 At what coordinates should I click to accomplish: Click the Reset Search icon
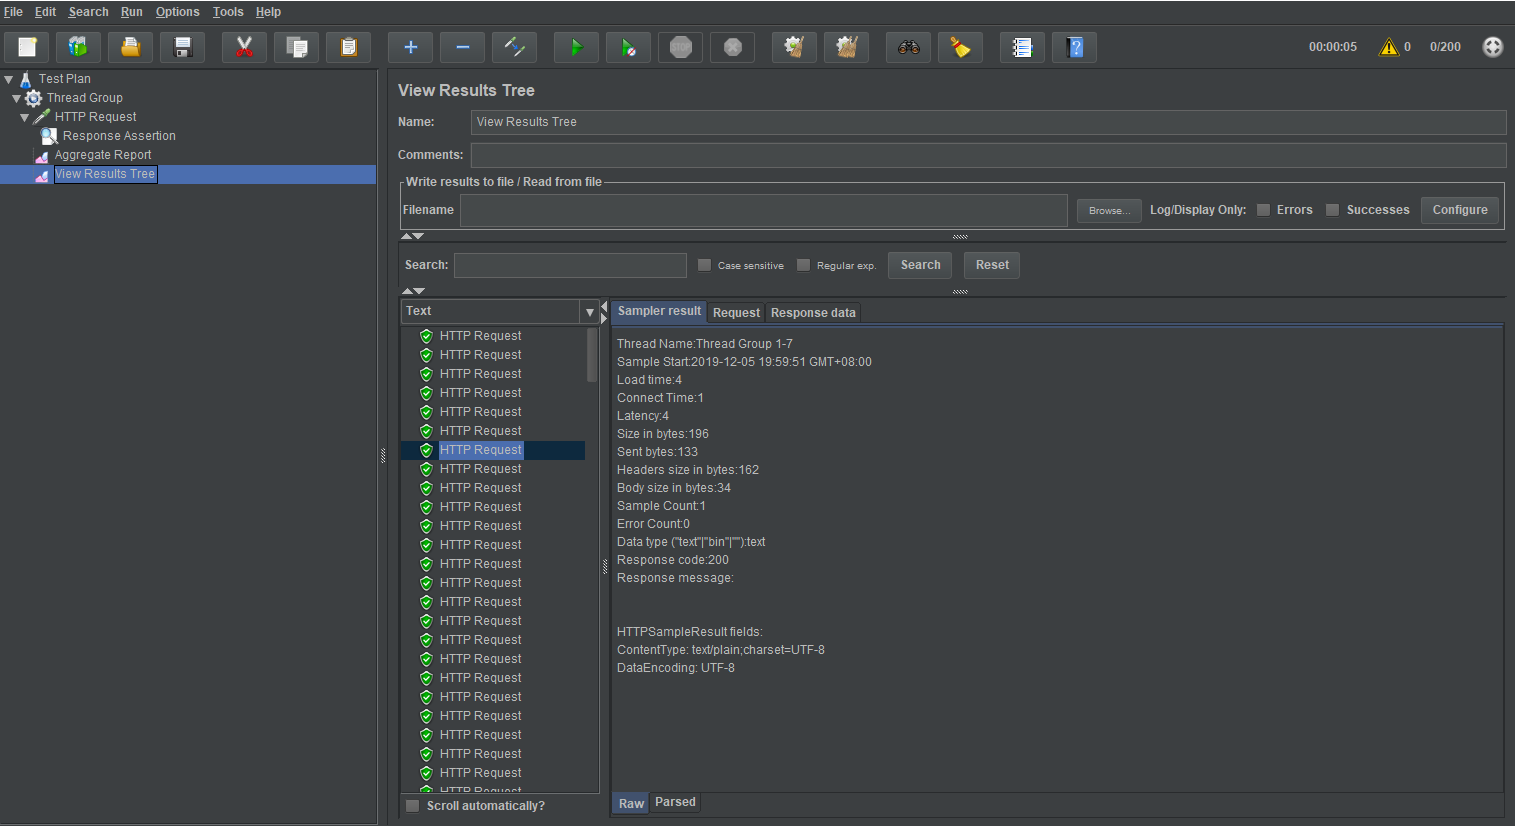point(960,47)
